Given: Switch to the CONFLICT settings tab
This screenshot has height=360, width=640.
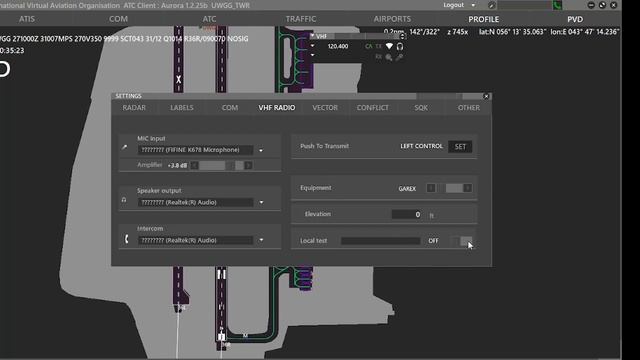Looking at the screenshot, I should coord(373,108).
